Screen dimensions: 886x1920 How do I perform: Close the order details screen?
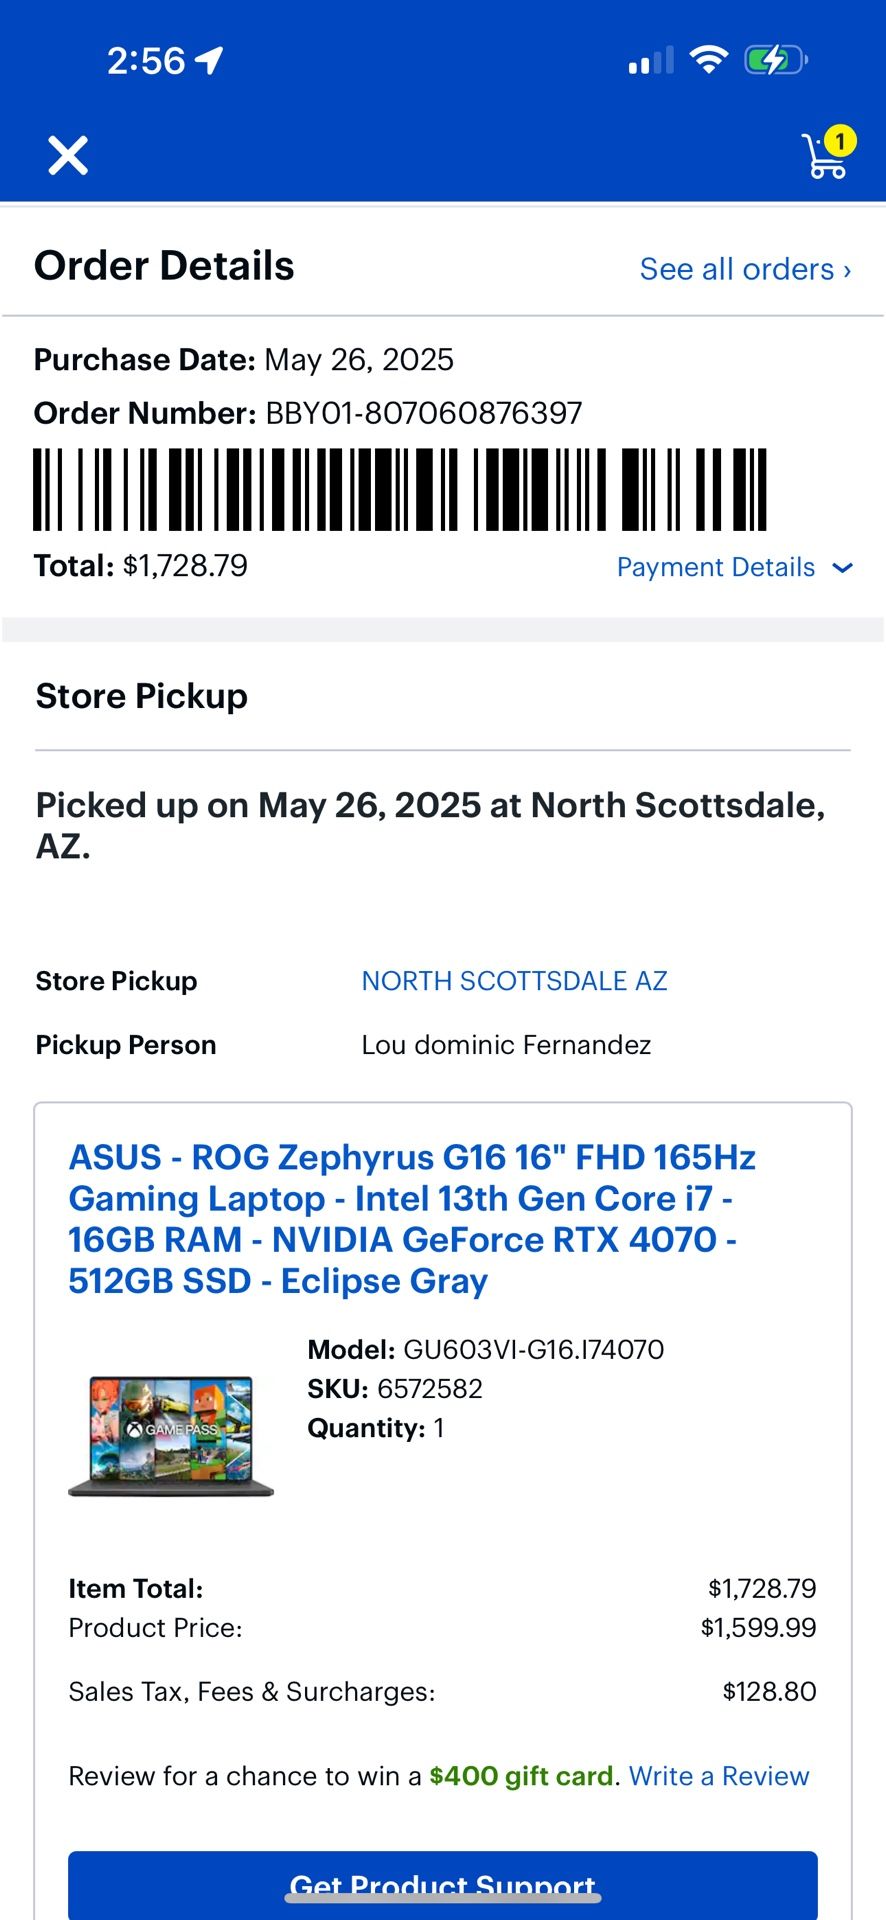pyautogui.click(x=68, y=156)
